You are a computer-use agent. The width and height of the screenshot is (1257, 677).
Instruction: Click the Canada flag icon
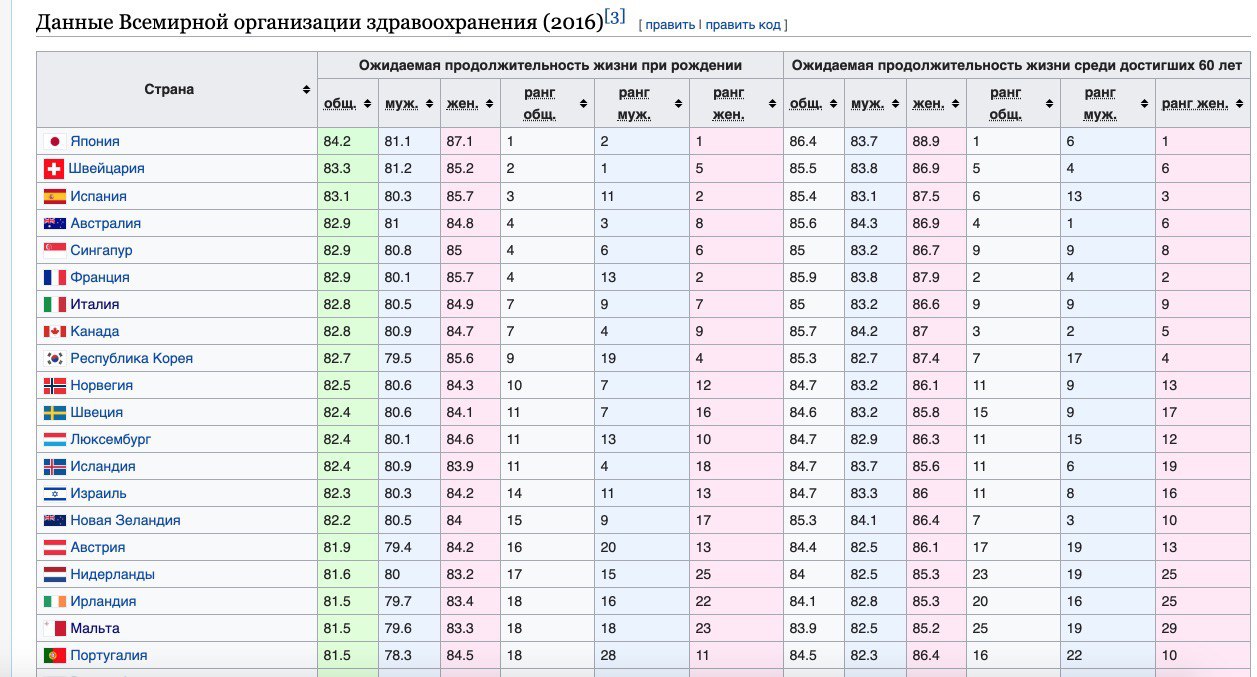click(x=55, y=331)
